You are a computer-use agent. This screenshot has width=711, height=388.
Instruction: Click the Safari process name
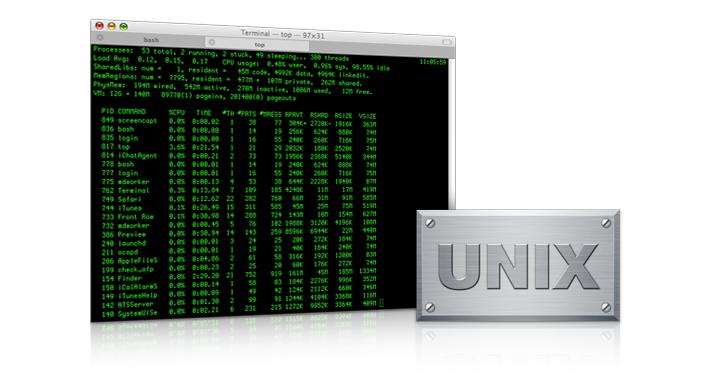click(129, 199)
